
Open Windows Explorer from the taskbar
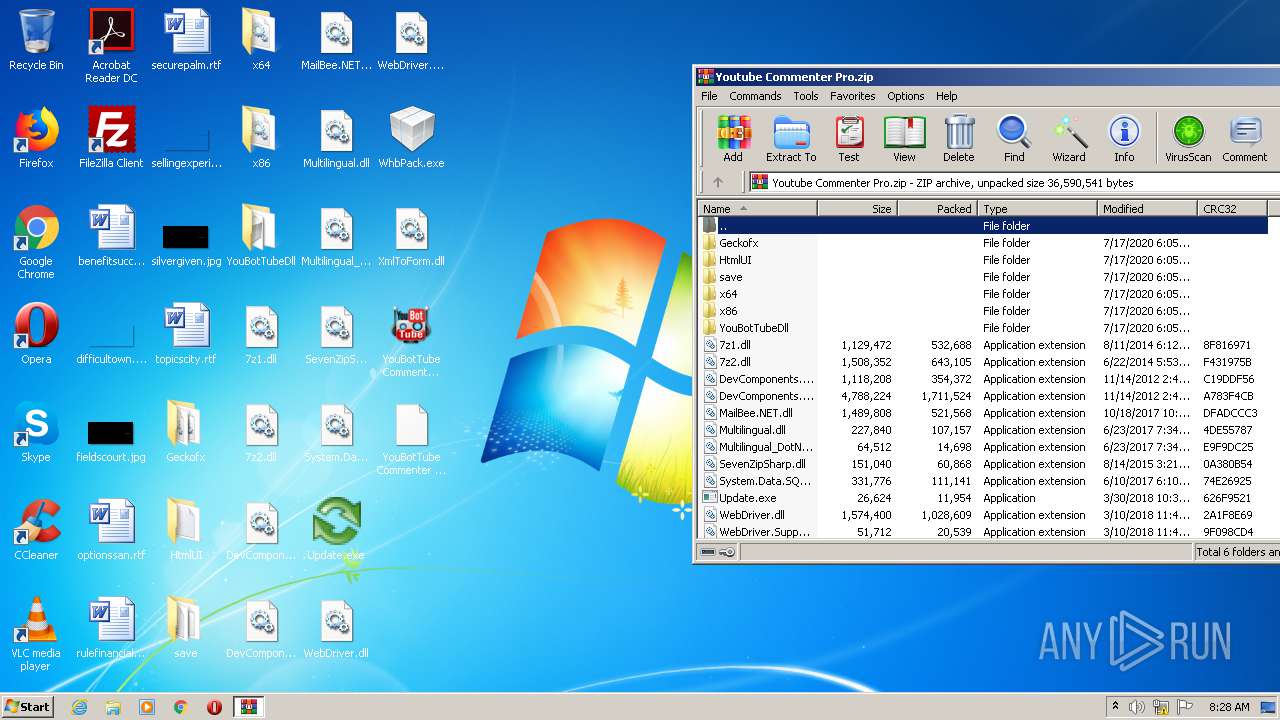tap(113, 707)
